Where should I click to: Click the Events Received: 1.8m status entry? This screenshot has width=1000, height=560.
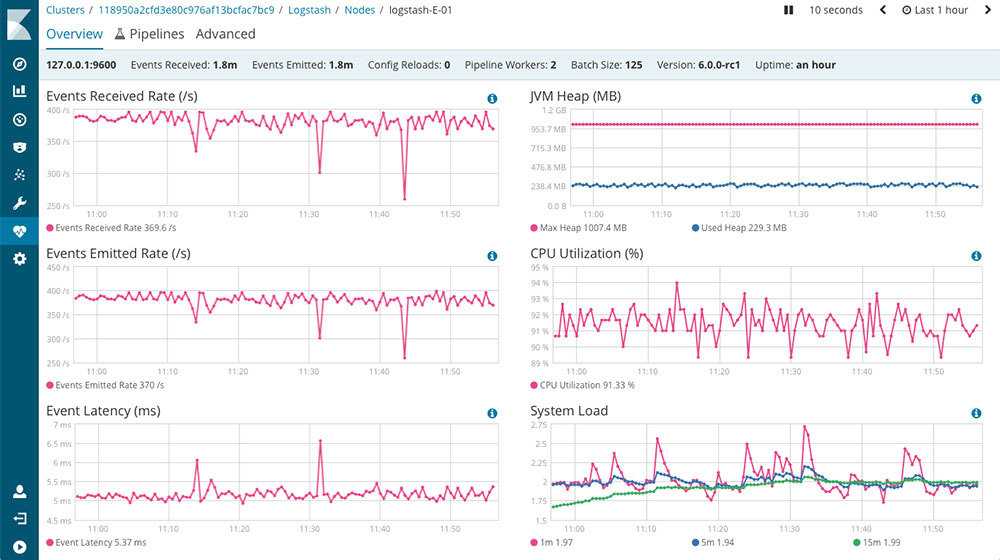(184, 65)
